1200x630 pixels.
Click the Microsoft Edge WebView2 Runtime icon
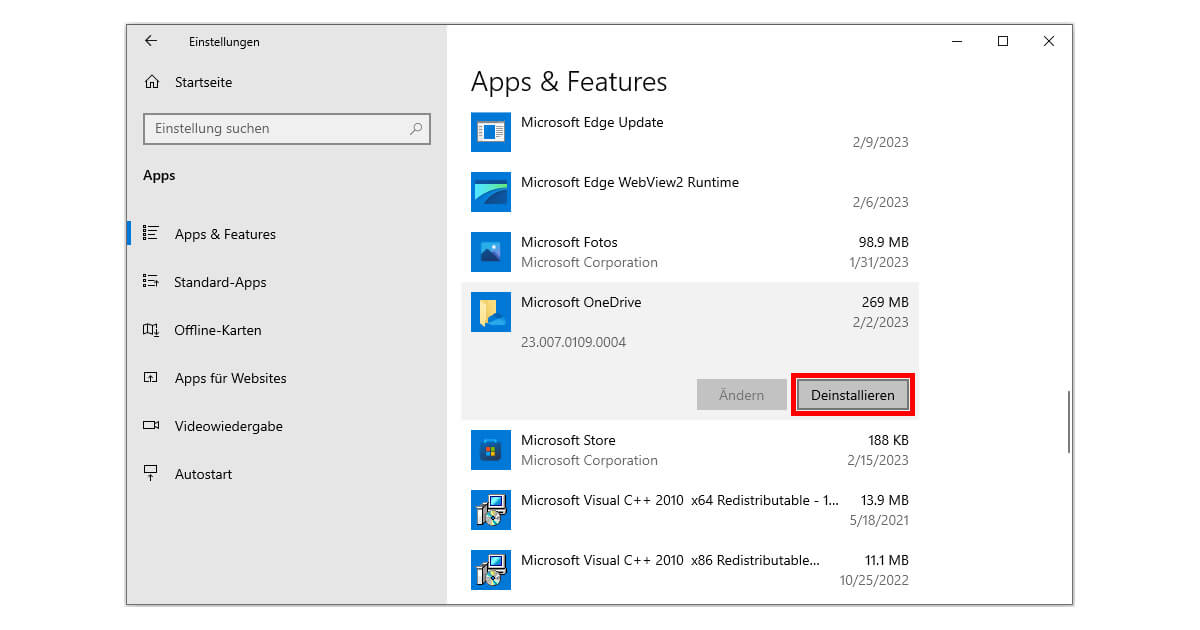(490, 192)
